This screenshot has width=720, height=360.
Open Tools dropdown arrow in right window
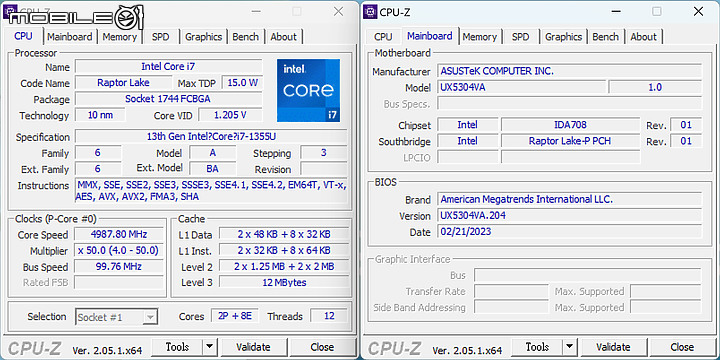click(x=569, y=347)
